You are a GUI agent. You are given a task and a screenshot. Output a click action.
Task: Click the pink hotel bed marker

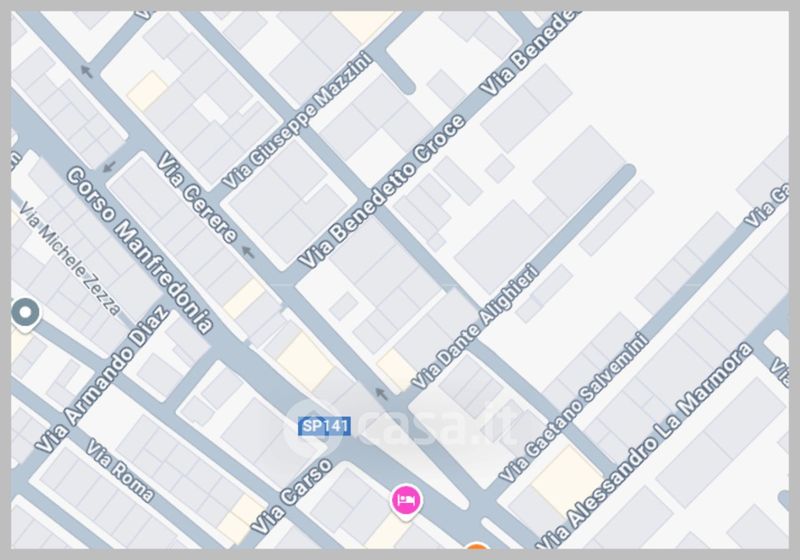click(406, 501)
